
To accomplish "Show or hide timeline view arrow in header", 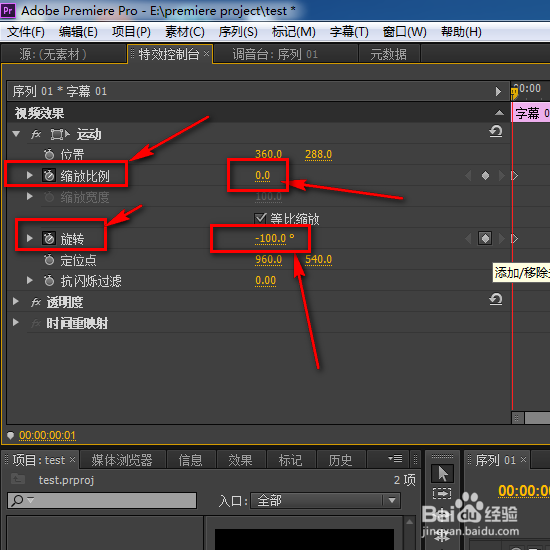I will 498,92.
